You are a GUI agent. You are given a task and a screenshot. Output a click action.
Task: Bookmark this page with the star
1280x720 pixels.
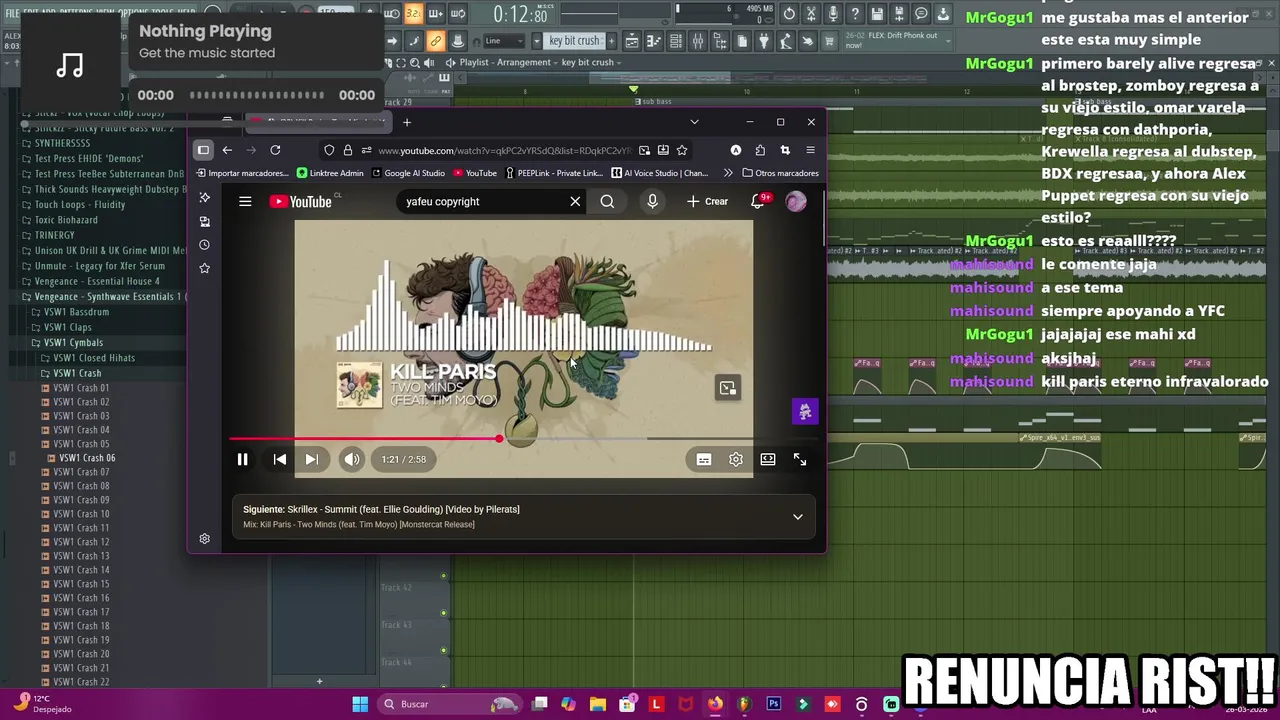(682, 150)
